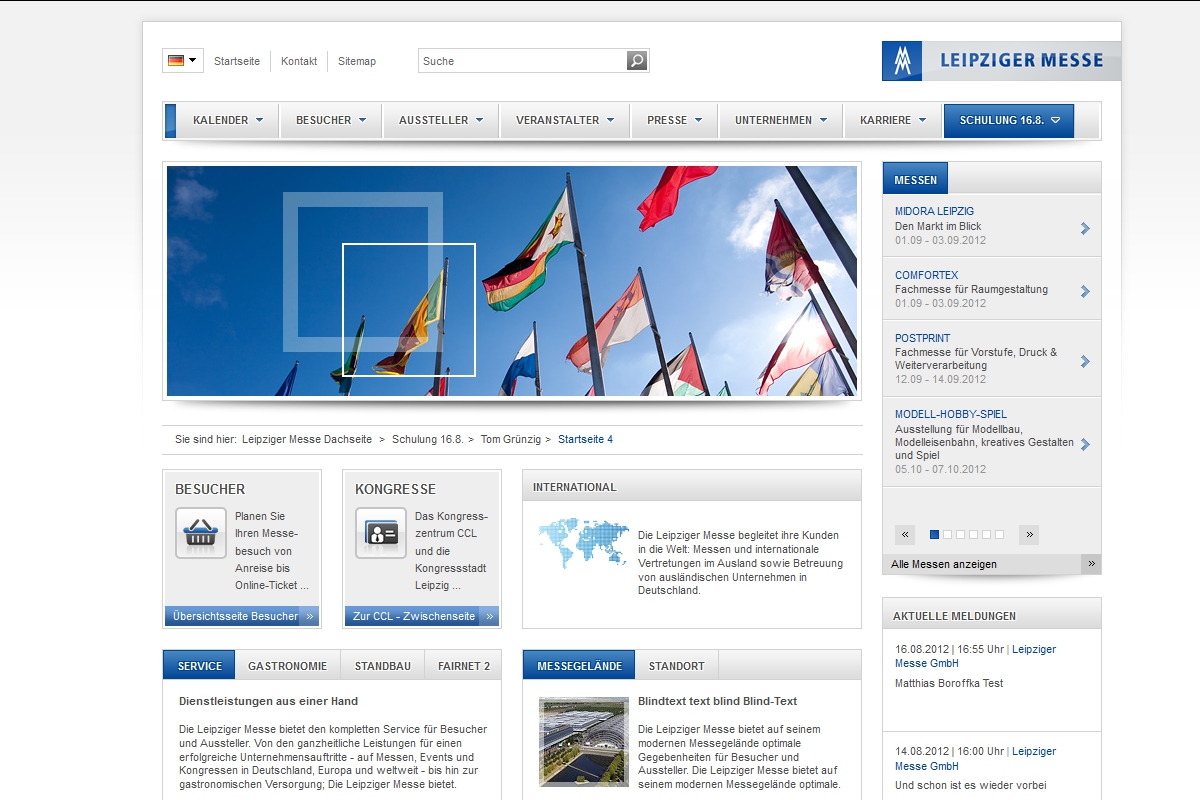Click Leipziger Messe Dachseite breadcrumb

point(307,439)
